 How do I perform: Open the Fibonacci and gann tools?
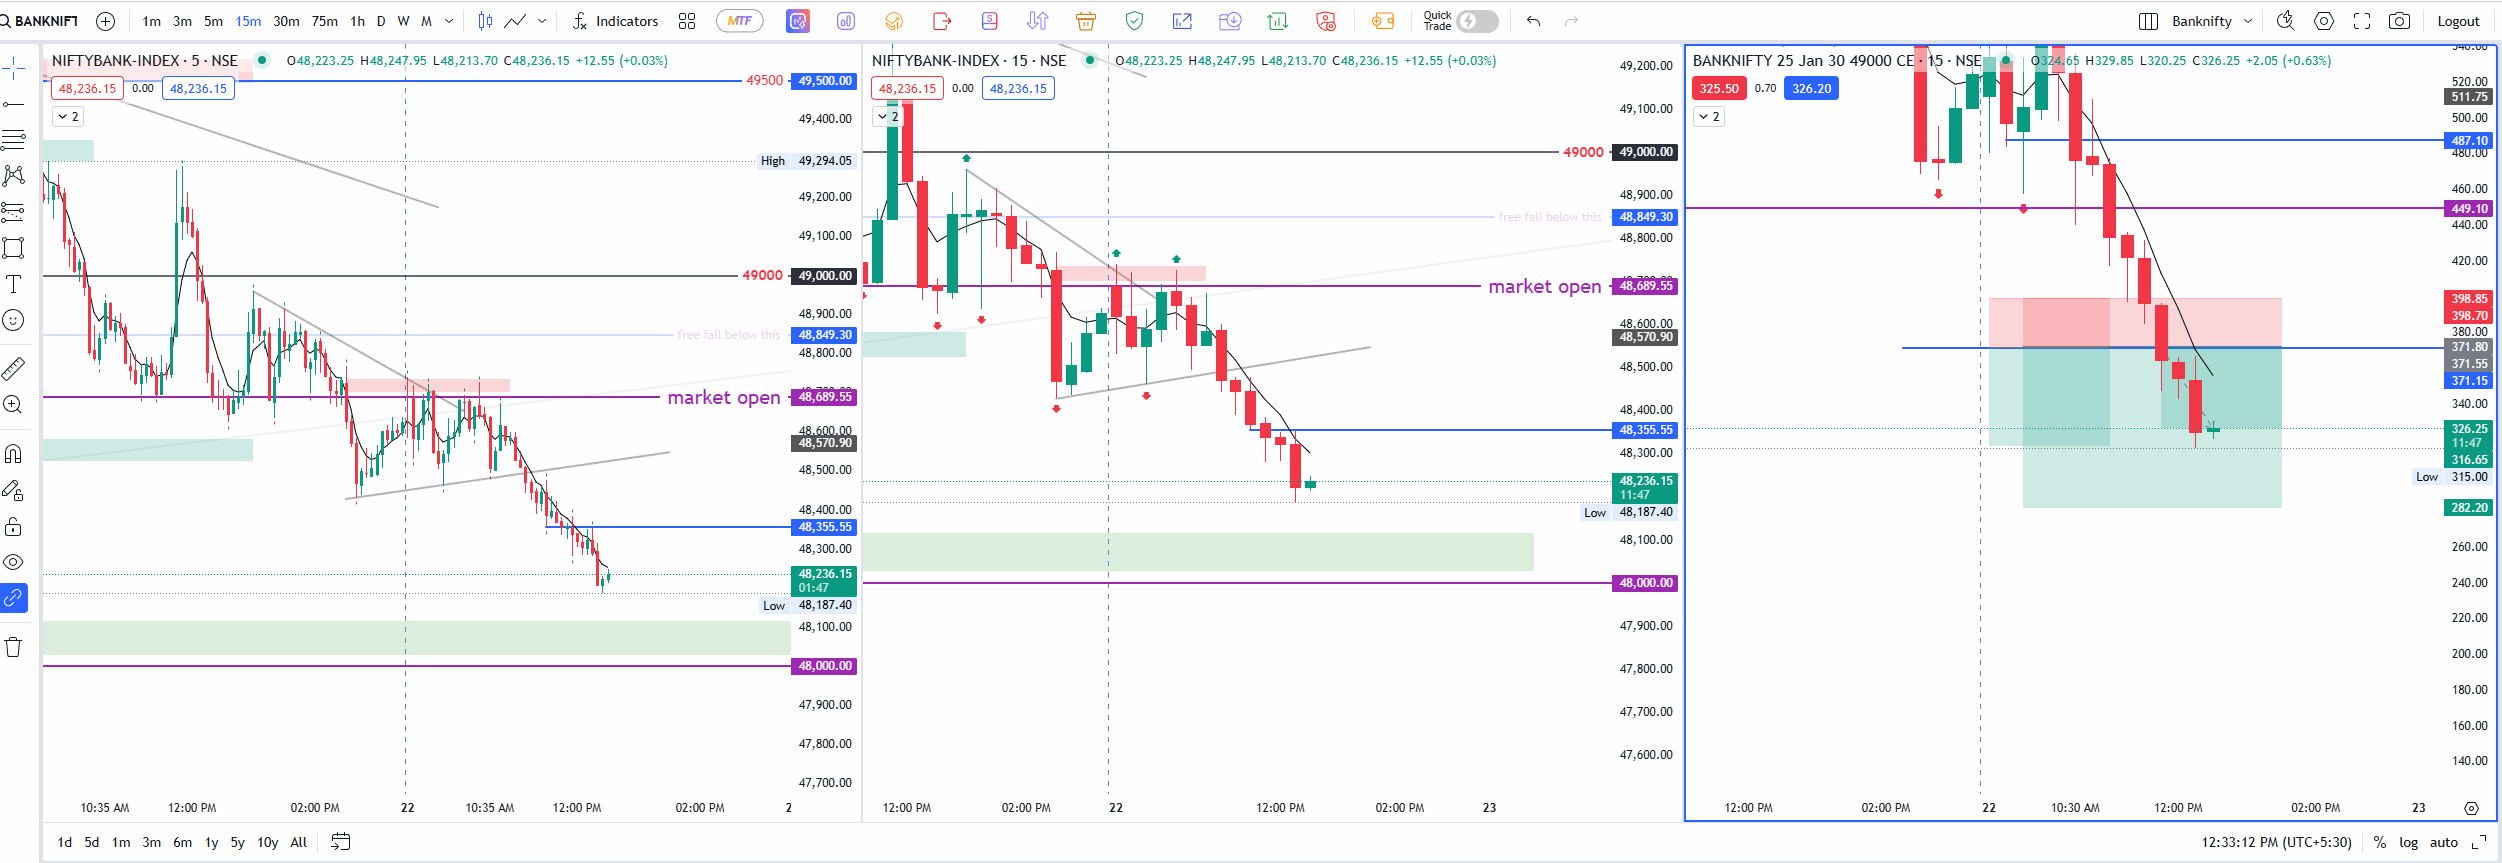click(x=13, y=140)
